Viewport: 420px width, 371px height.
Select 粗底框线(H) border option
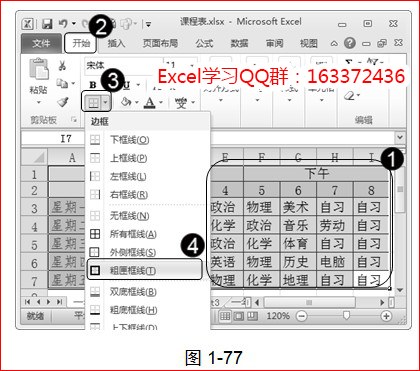pos(148,310)
